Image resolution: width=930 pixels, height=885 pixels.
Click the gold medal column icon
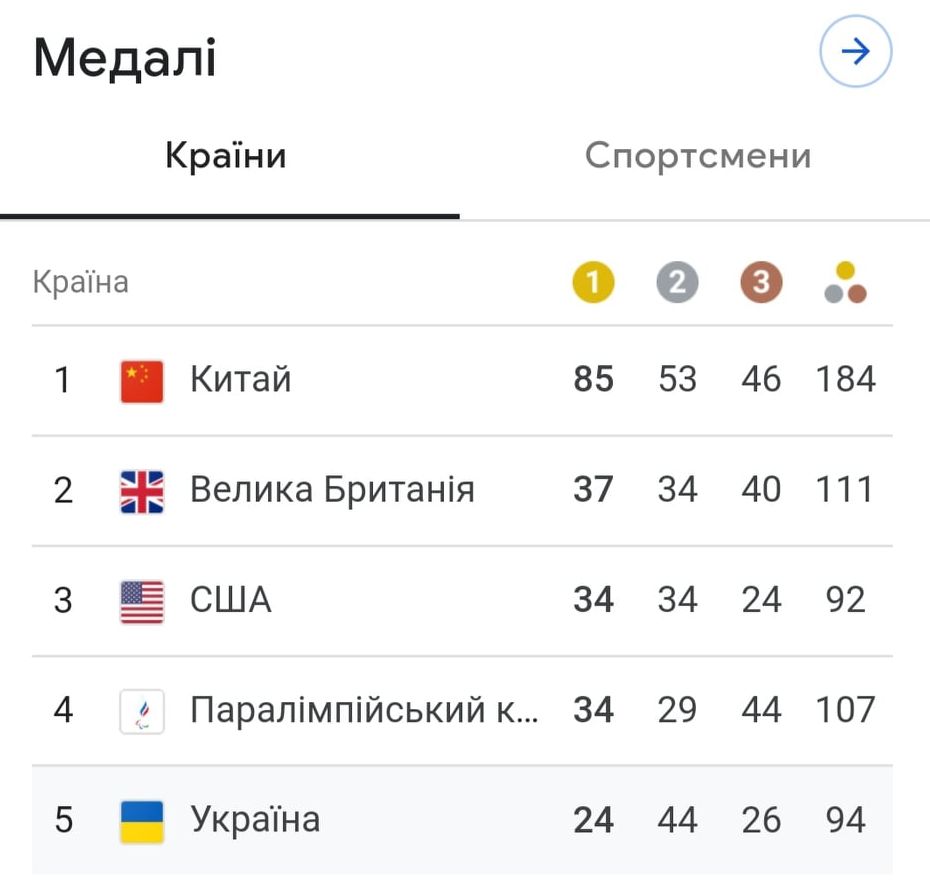tap(593, 283)
